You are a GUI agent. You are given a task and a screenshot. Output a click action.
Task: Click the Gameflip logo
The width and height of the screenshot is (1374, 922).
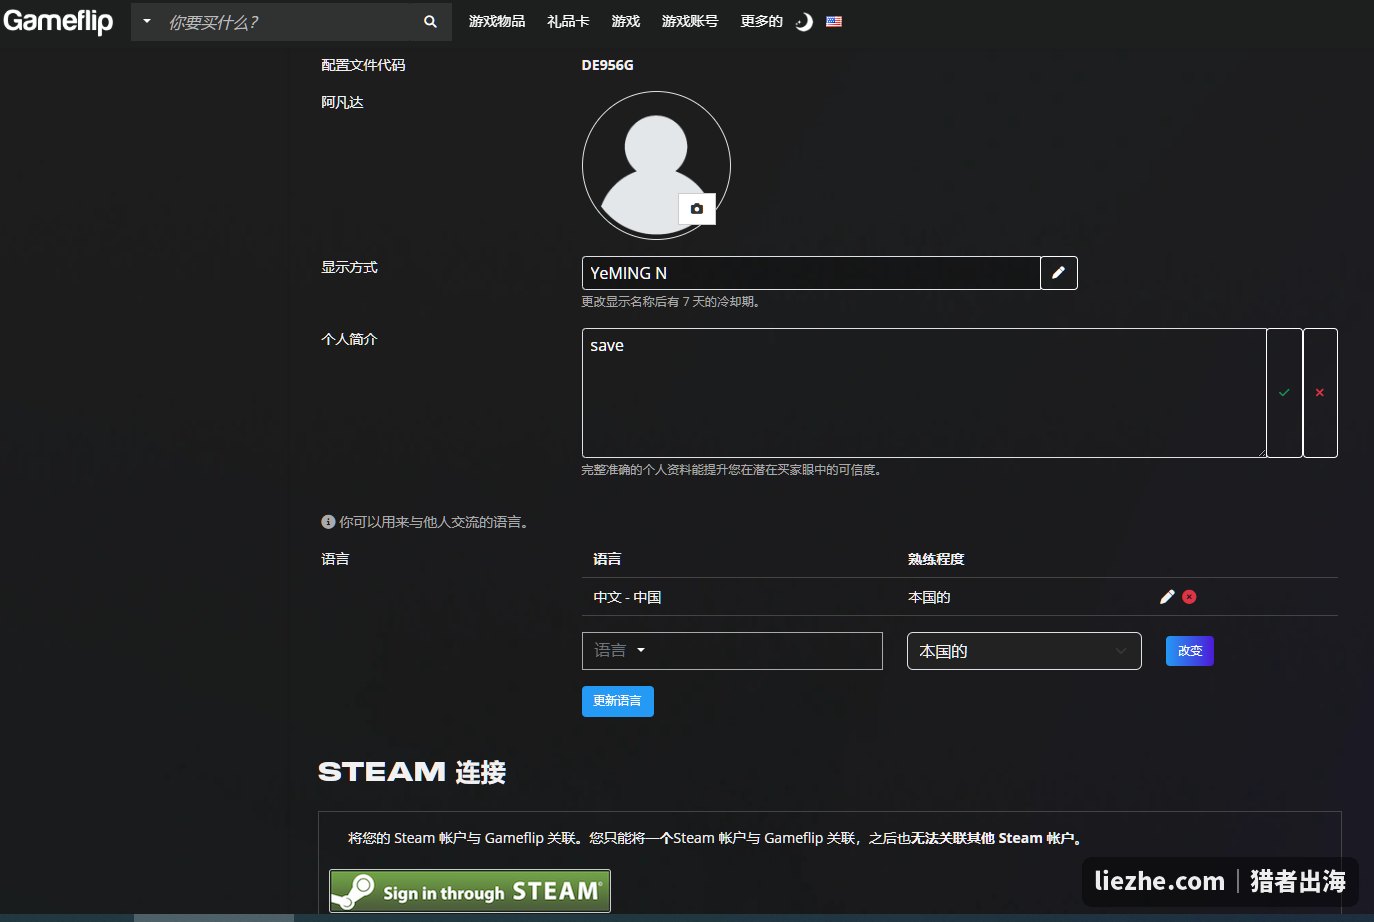58,21
